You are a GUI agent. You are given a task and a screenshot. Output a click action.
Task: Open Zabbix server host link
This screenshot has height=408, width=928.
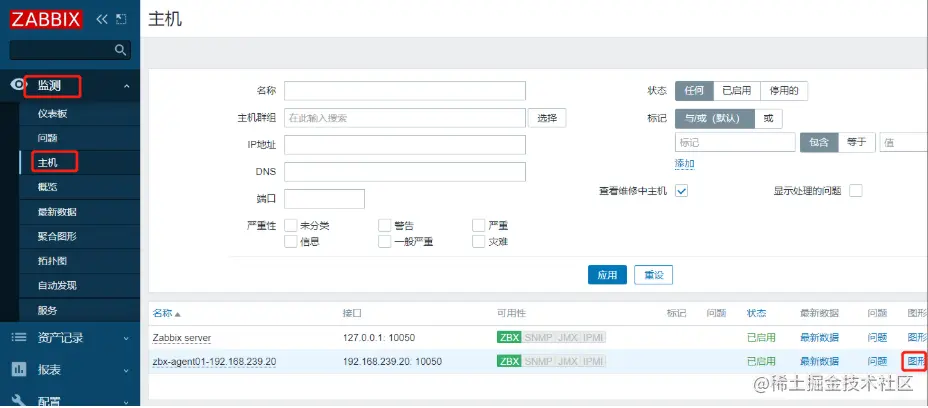(x=182, y=338)
